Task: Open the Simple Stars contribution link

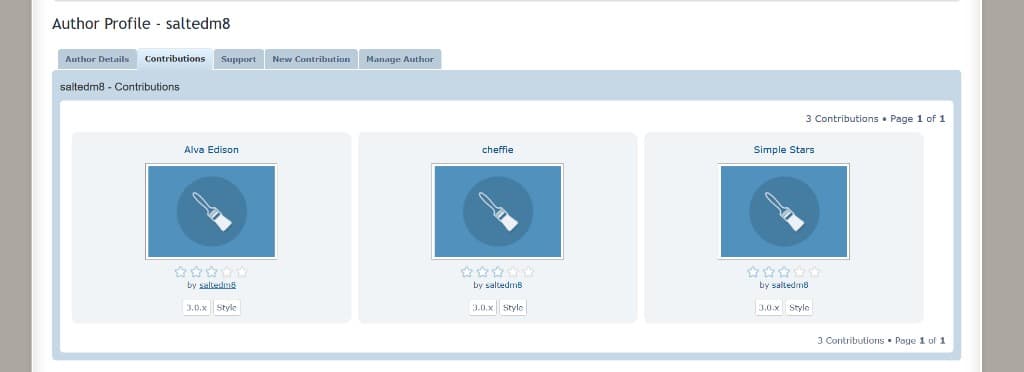Action: tap(784, 149)
